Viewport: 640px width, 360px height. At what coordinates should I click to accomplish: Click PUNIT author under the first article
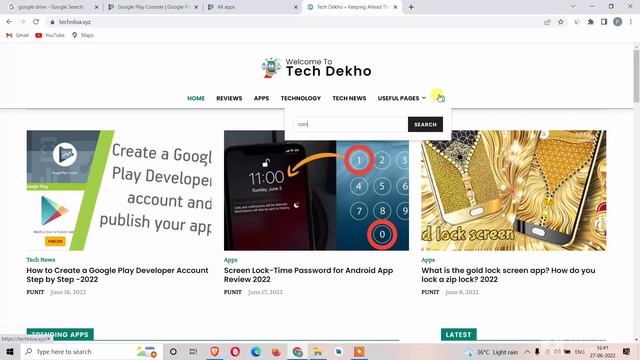[35, 292]
